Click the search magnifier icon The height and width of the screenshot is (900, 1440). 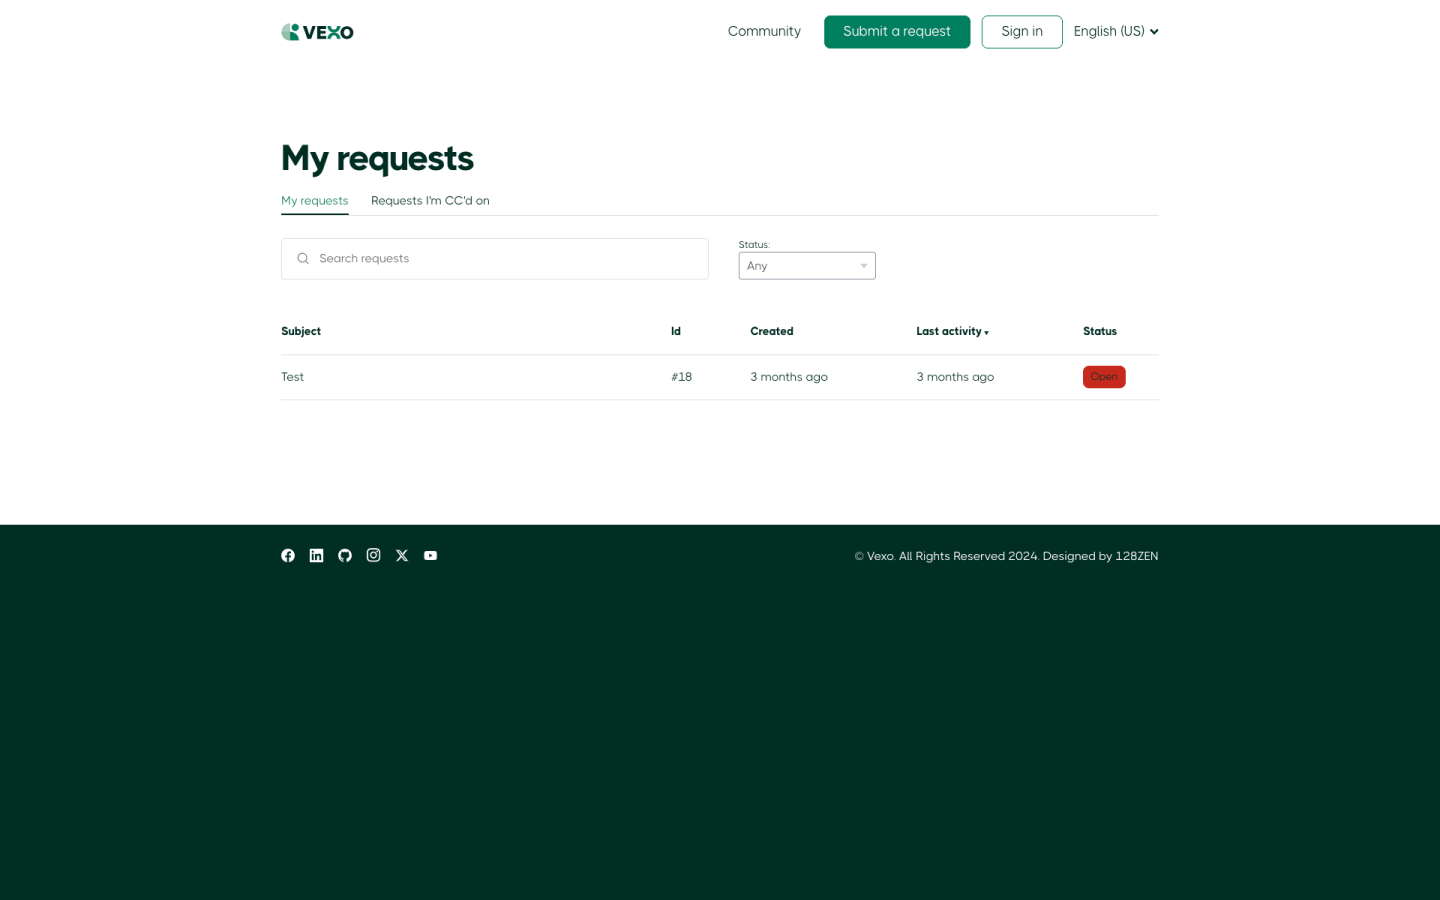click(x=303, y=259)
